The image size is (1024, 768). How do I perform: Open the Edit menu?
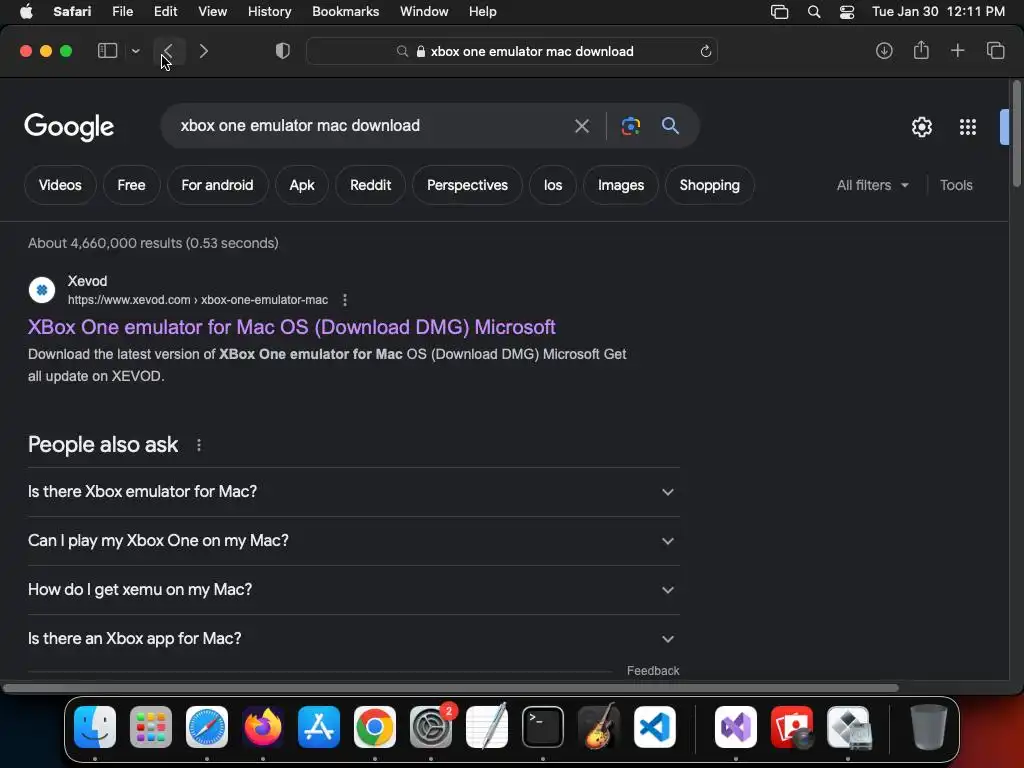tap(165, 11)
